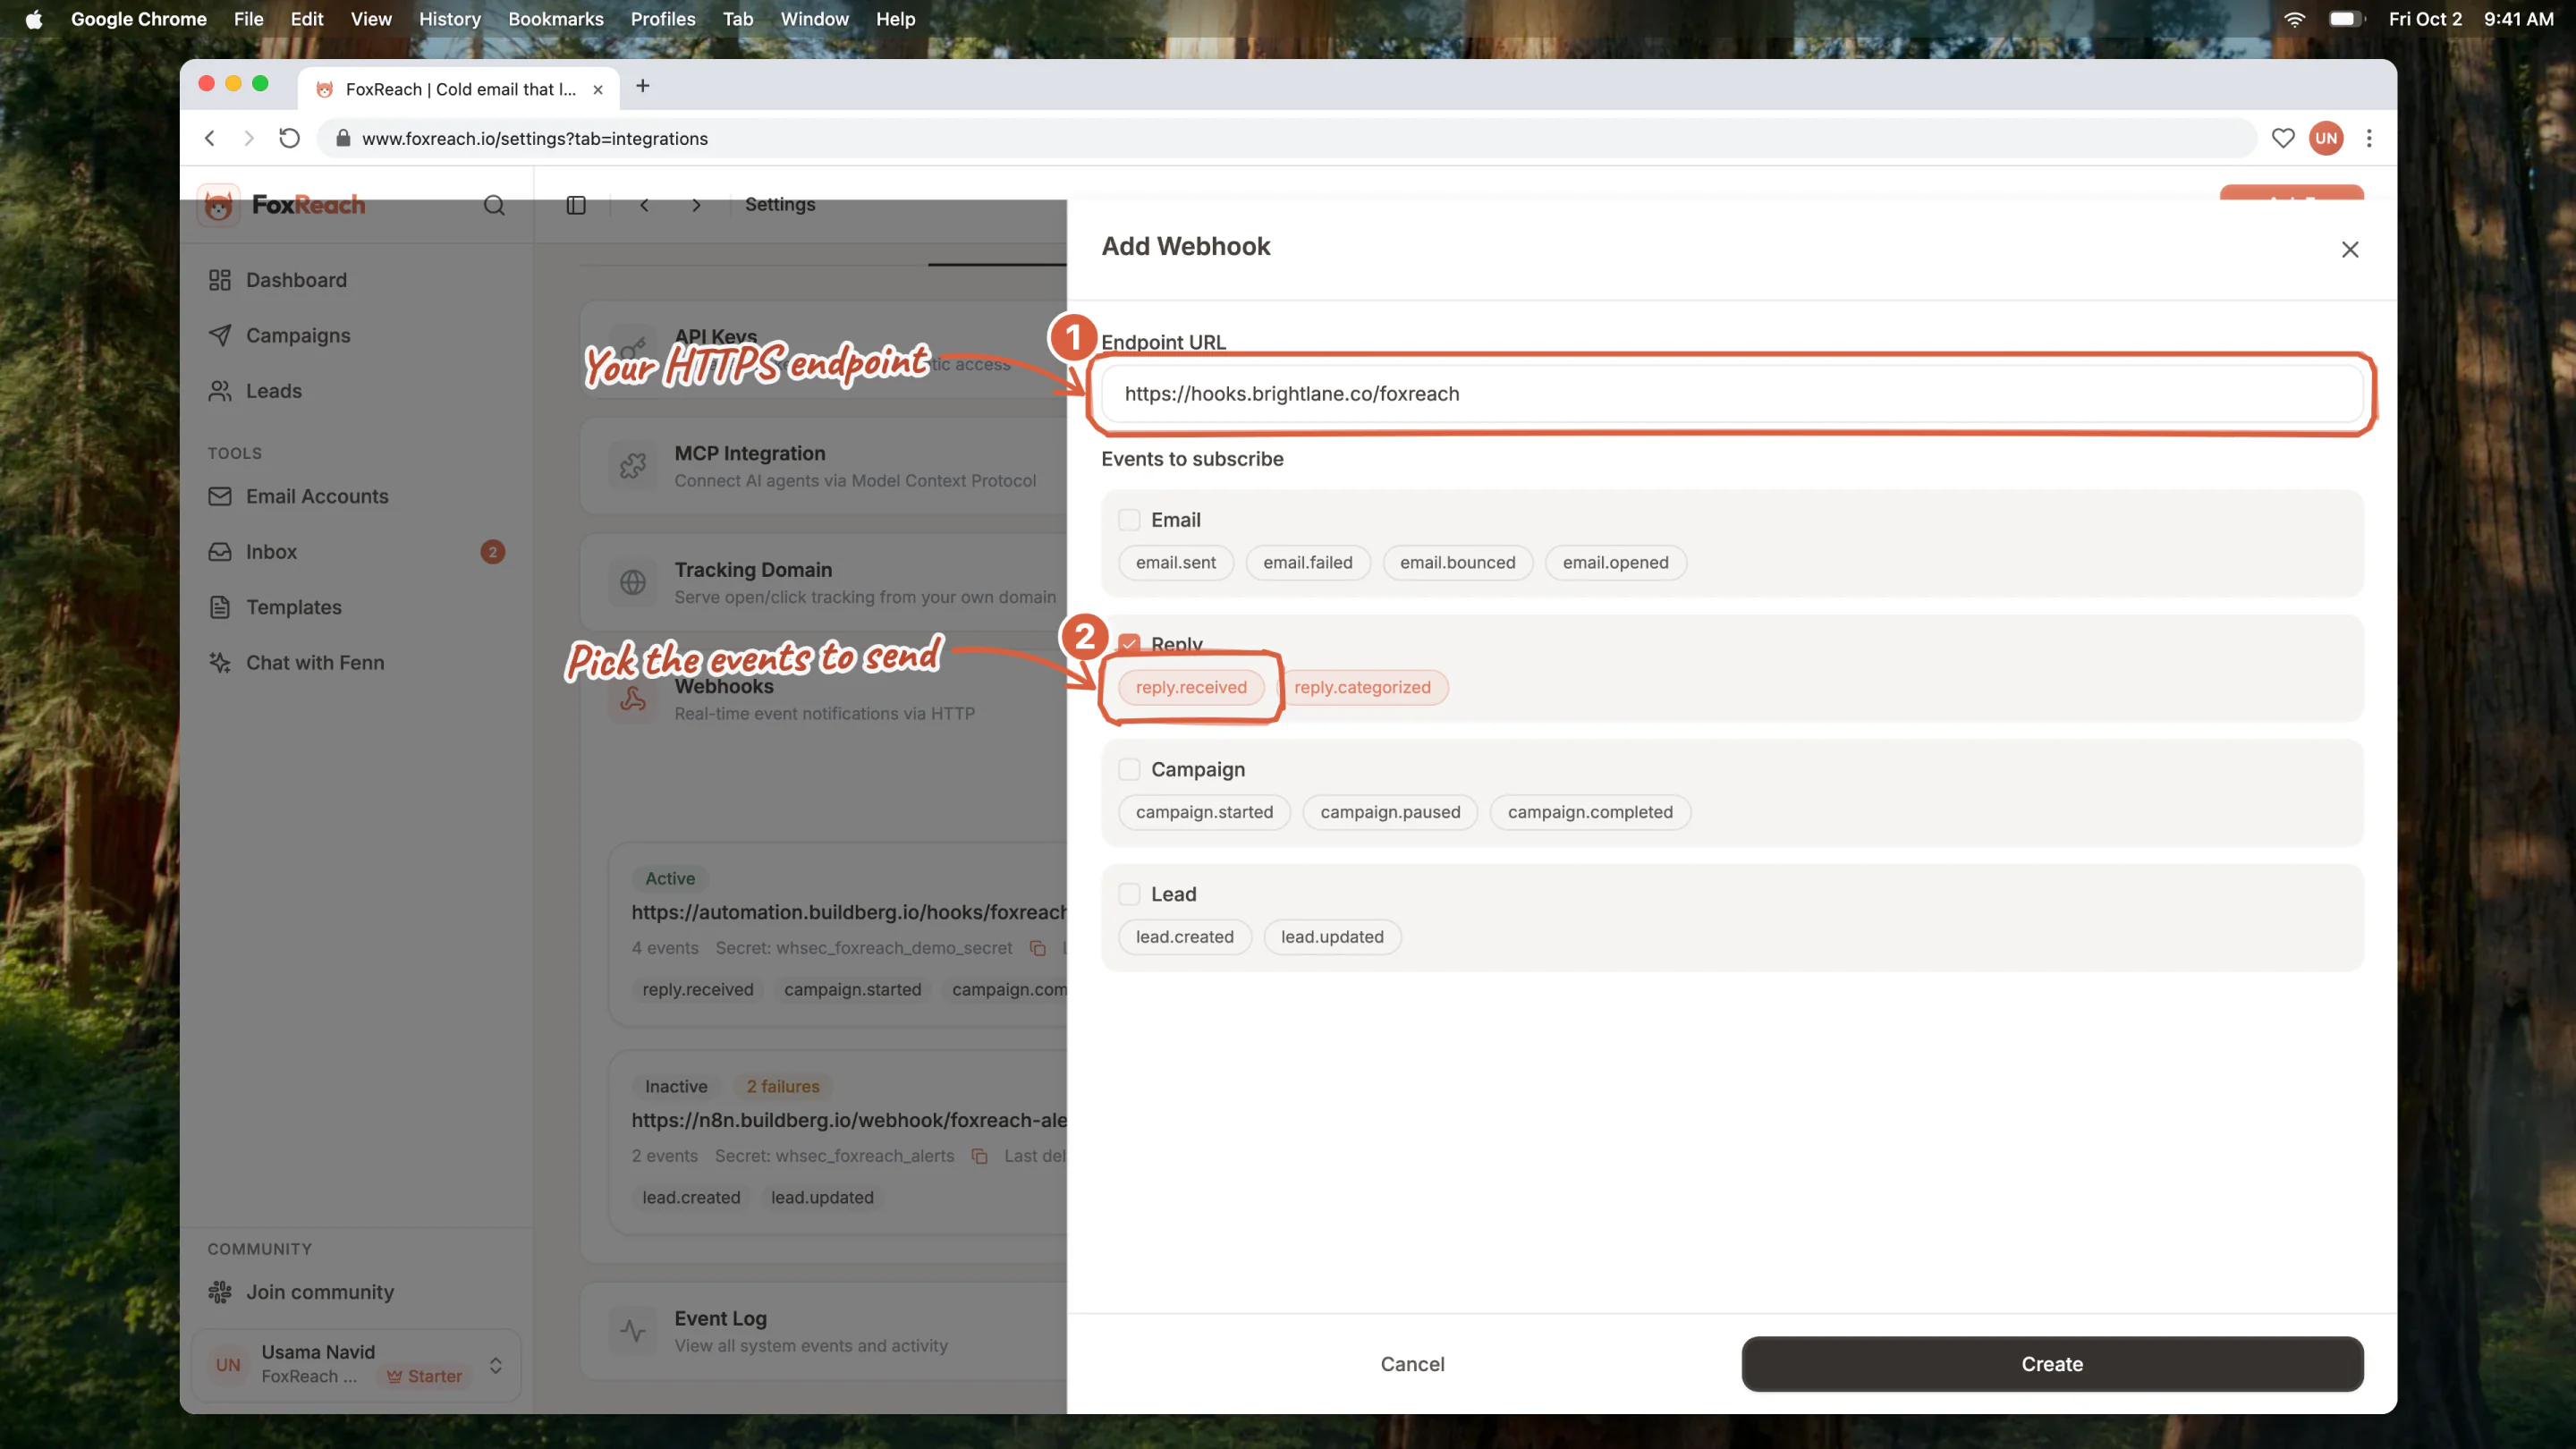Open new tab with plus button

(x=643, y=87)
